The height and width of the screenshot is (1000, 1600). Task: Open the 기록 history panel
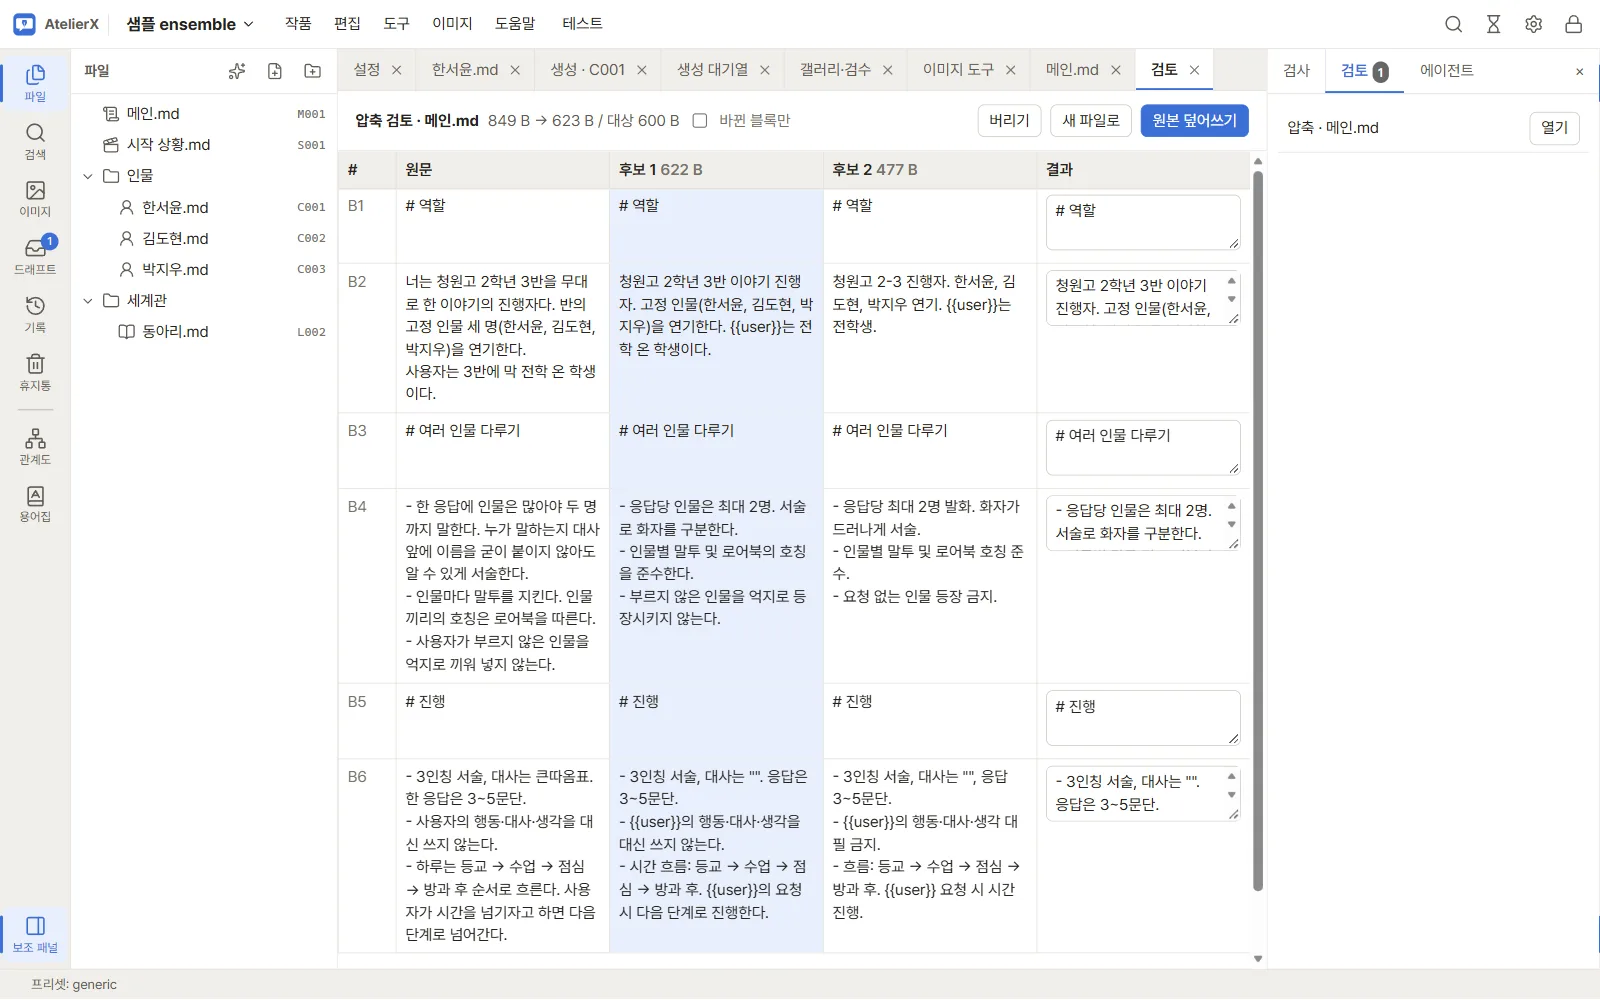coord(35,314)
